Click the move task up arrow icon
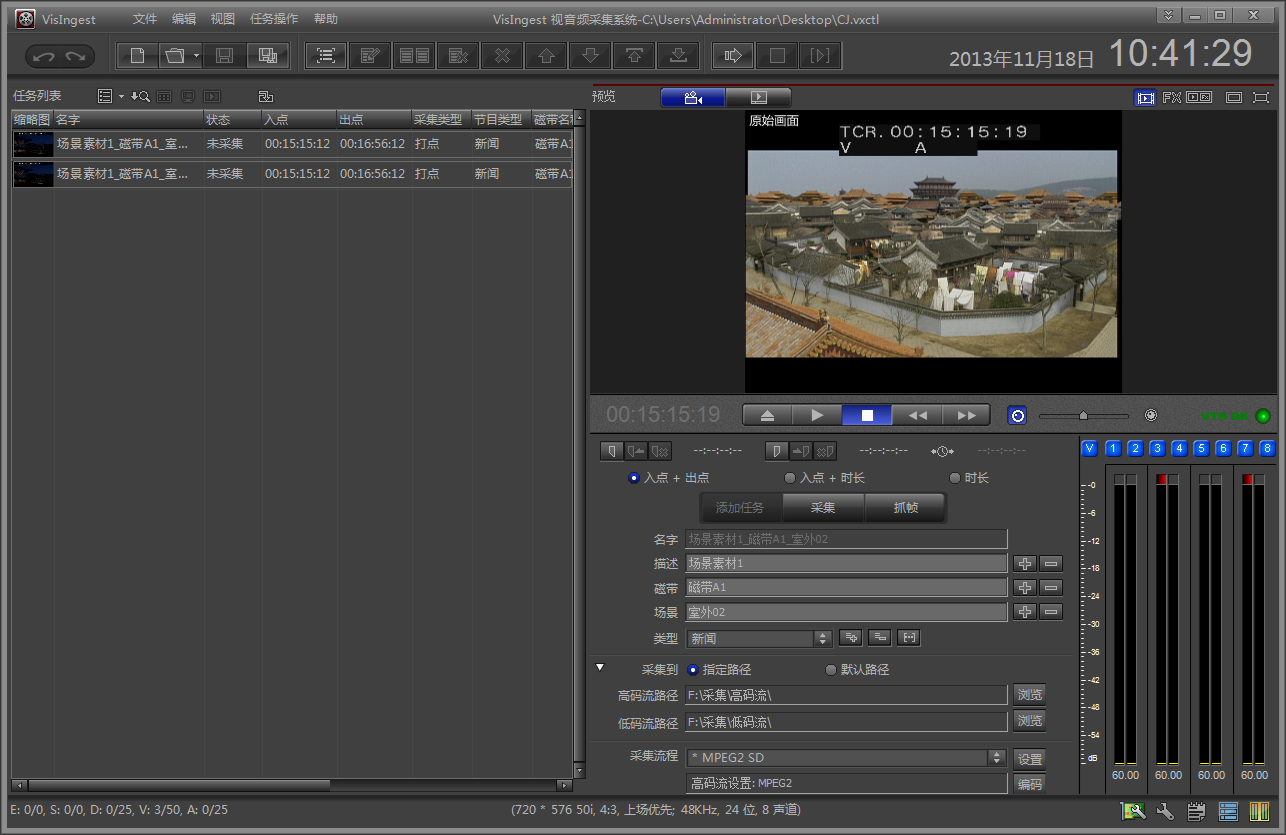The image size is (1286, 835). coord(546,56)
